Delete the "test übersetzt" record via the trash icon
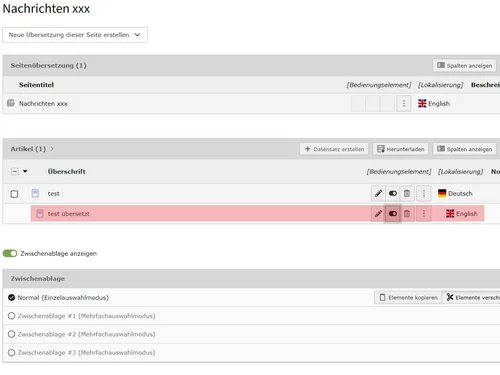 point(407,214)
